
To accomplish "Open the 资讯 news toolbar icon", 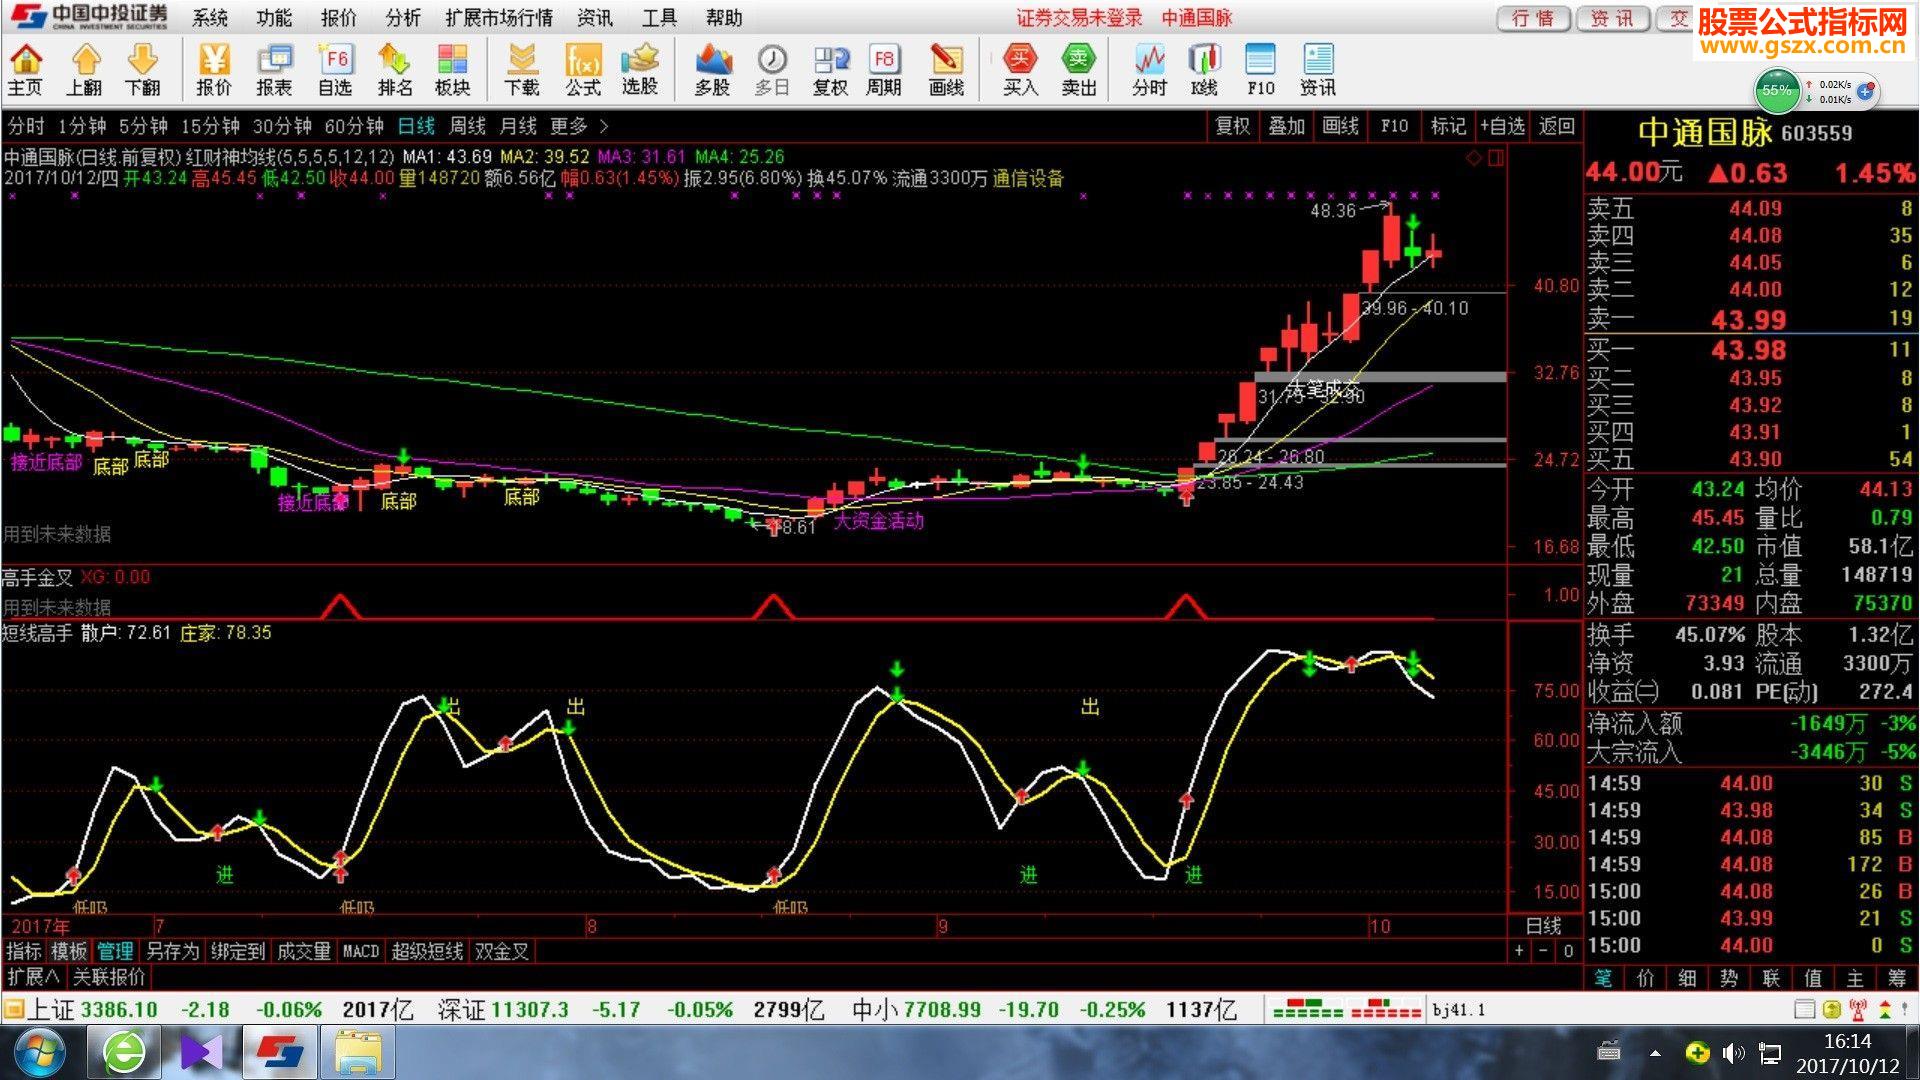I will (x=1318, y=70).
